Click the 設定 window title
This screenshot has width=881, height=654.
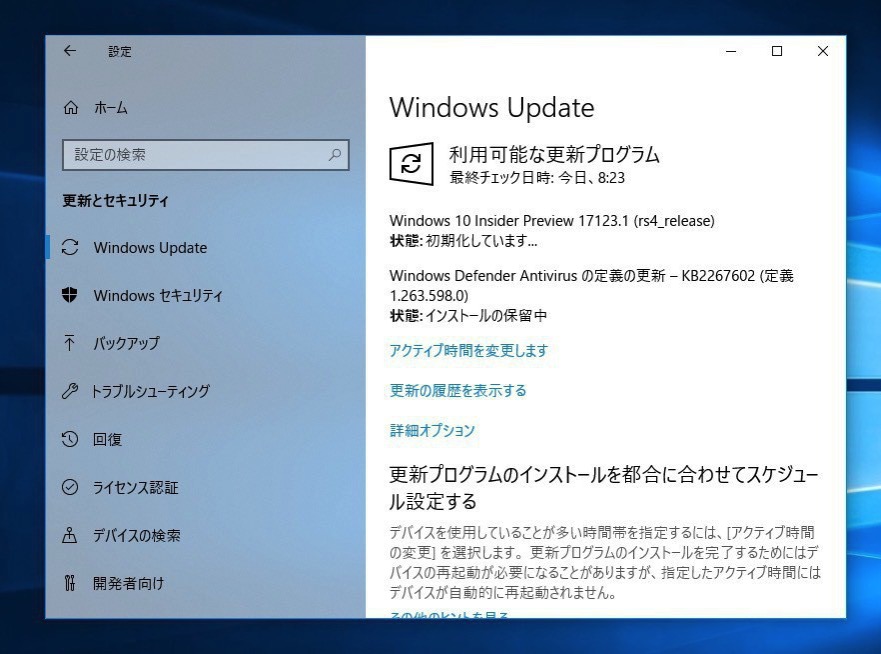click(x=120, y=52)
